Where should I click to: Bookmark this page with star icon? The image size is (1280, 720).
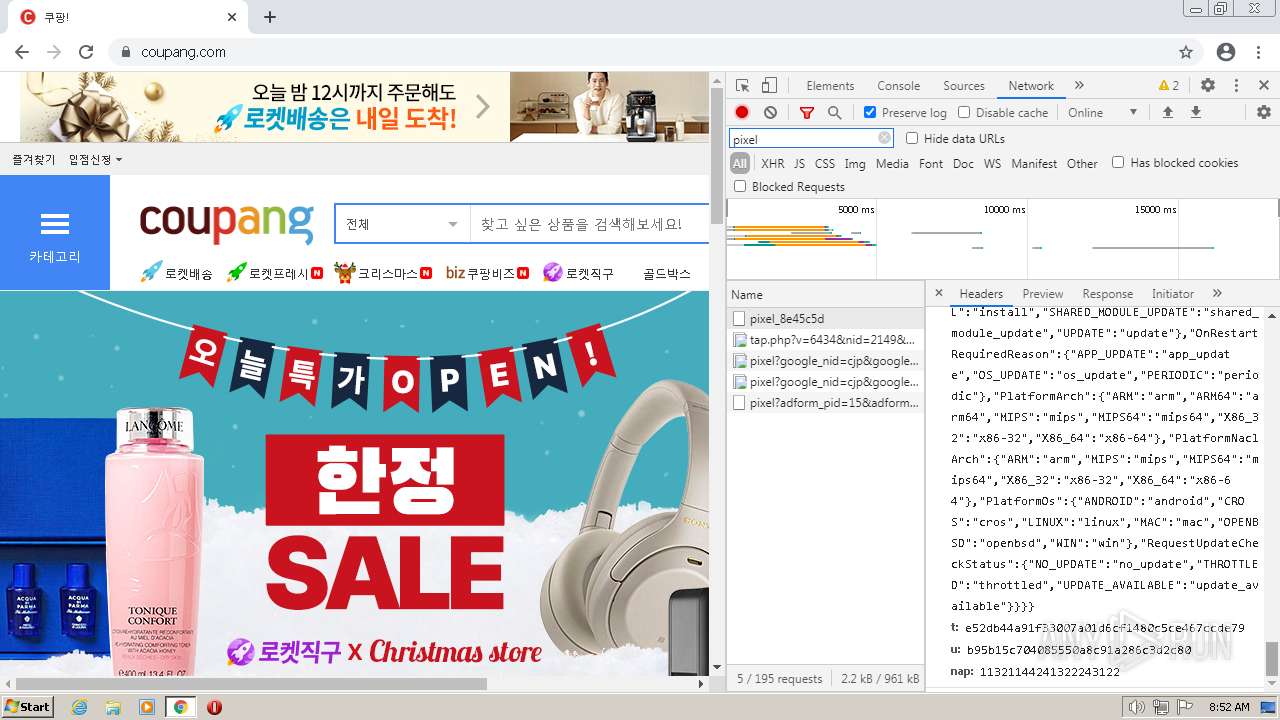[x=1186, y=52]
